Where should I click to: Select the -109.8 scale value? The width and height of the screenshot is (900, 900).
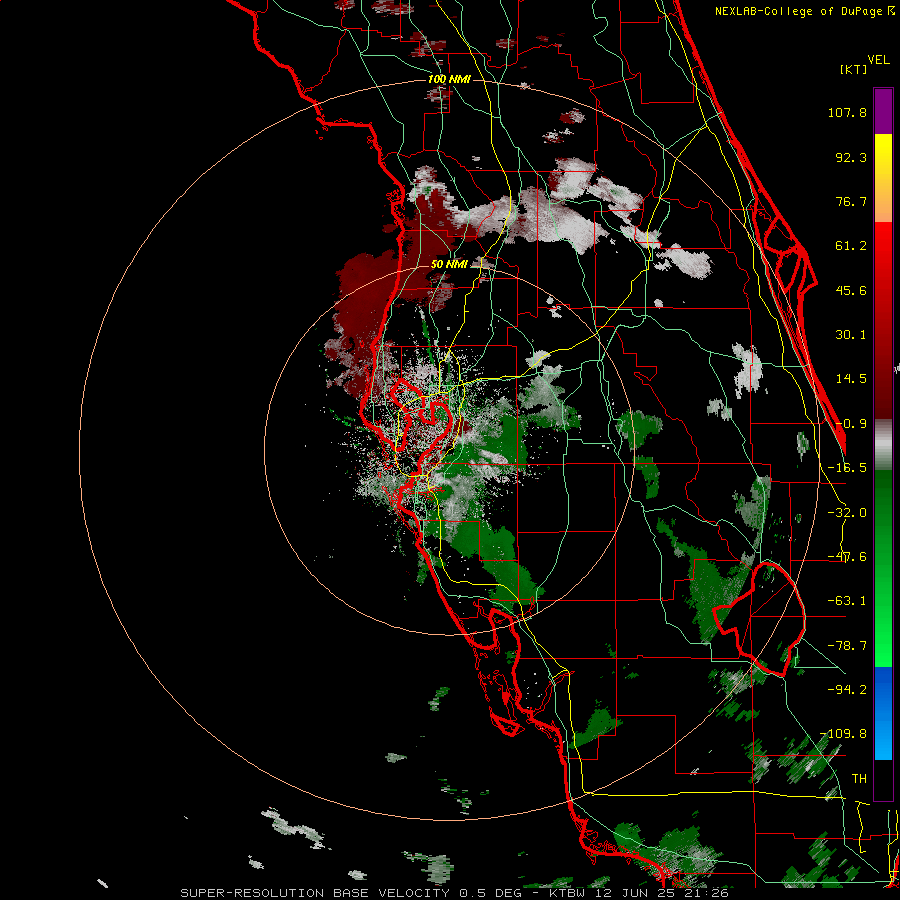[x=844, y=734]
